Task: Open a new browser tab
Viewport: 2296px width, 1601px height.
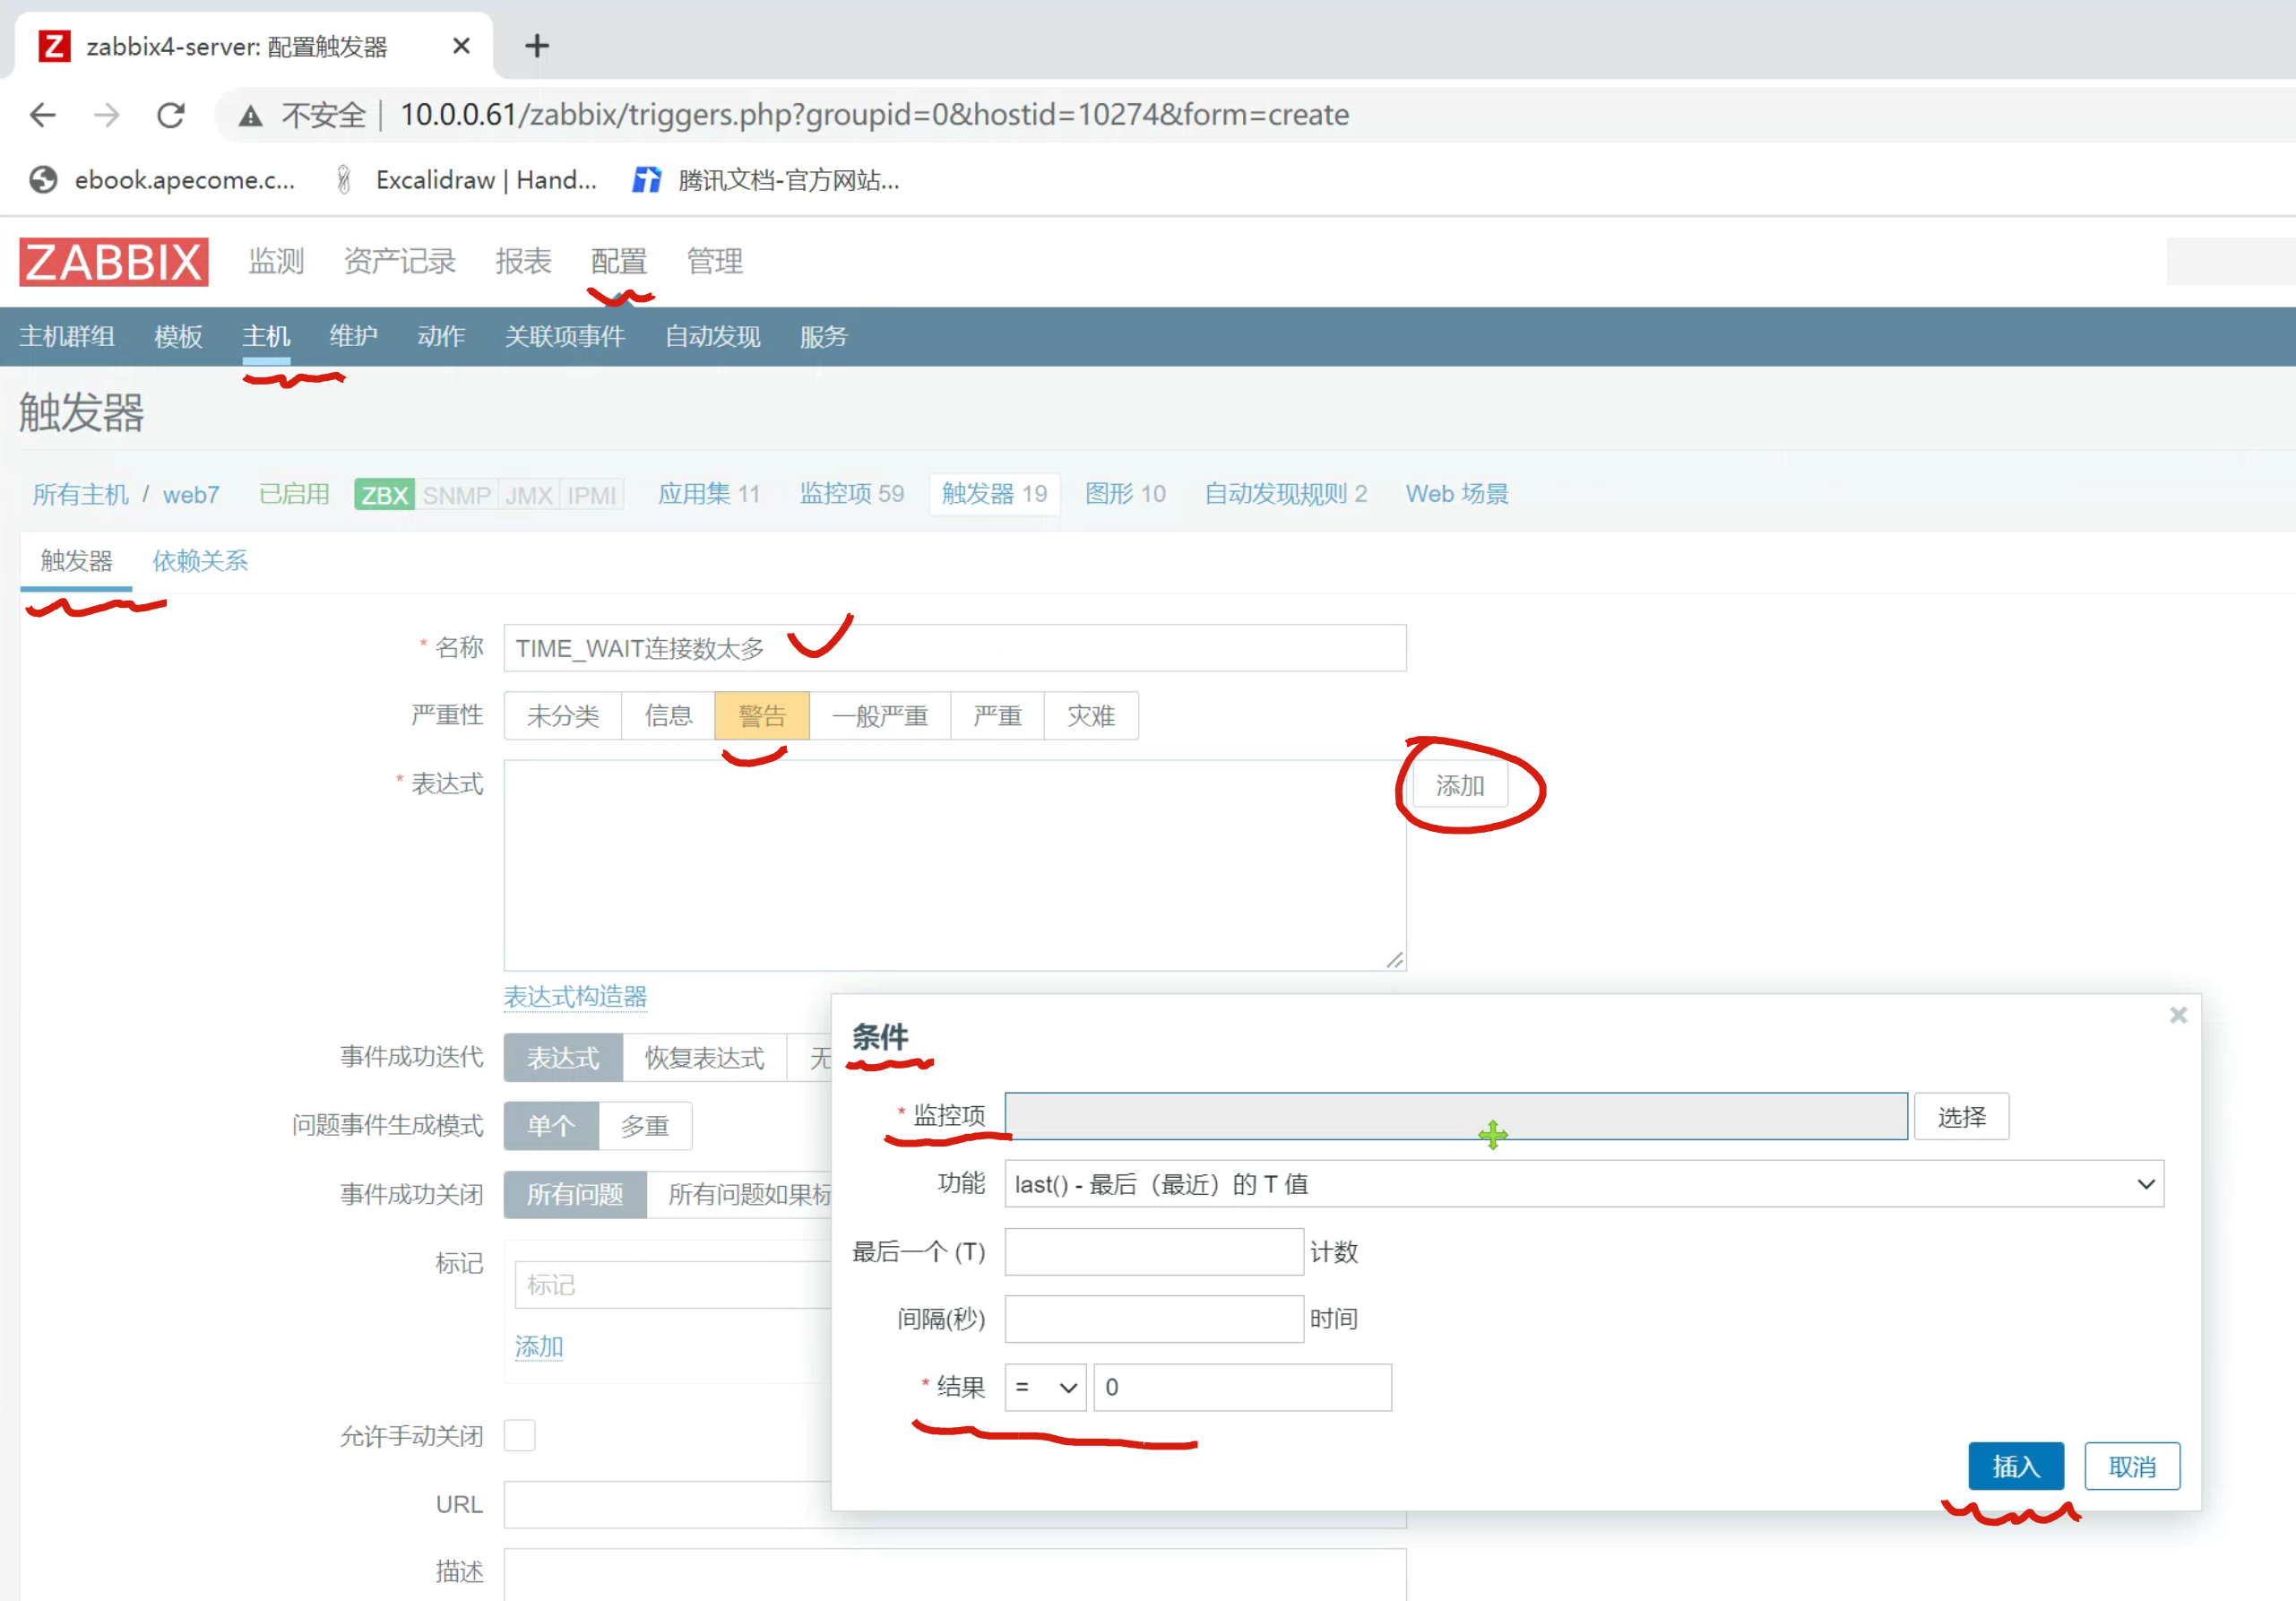Action: pos(537,46)
